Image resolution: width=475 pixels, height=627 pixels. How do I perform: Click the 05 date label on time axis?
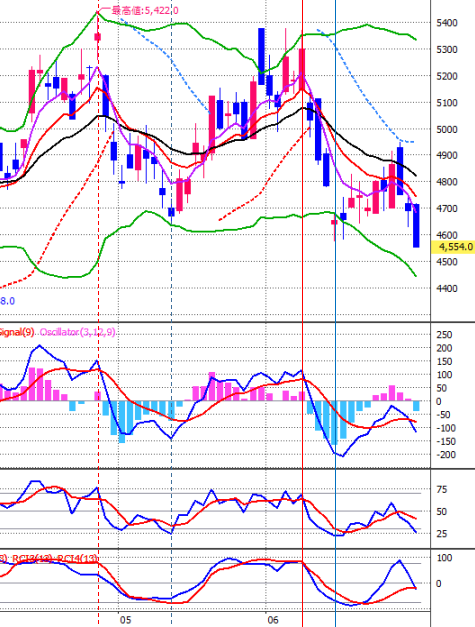(x=125, y=620)
